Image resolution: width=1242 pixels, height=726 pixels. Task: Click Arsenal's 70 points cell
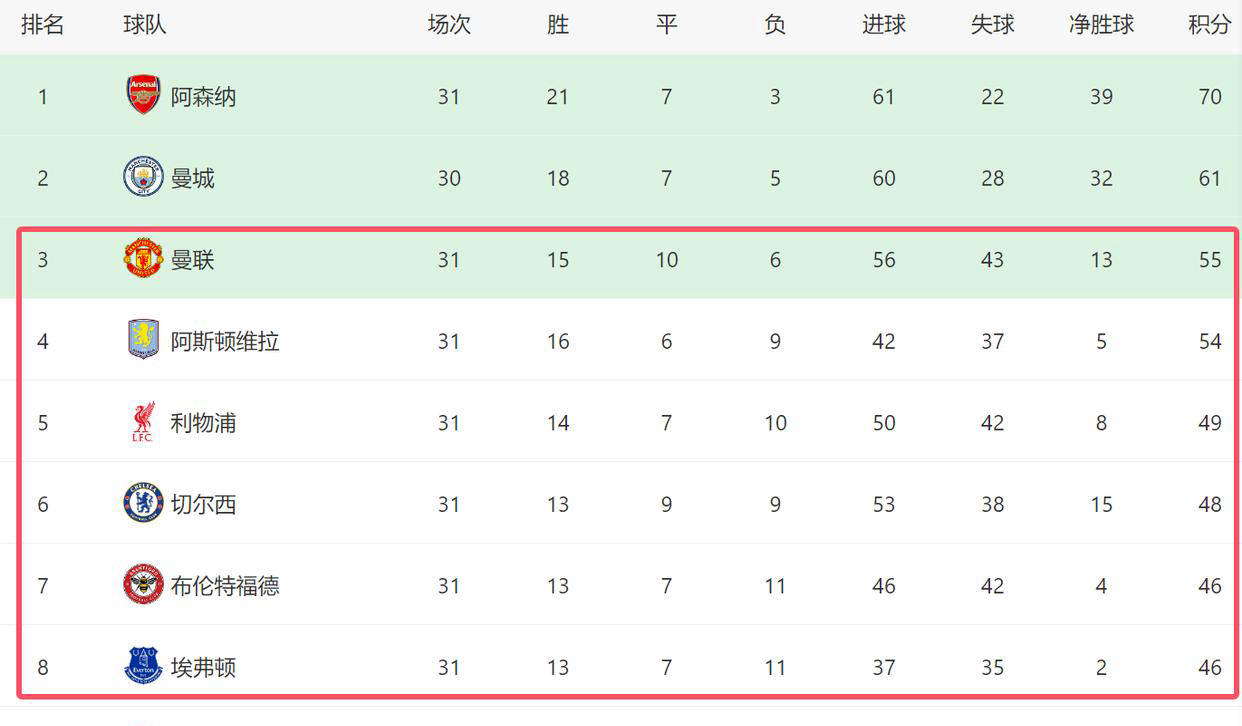(x=1210, y=97)
